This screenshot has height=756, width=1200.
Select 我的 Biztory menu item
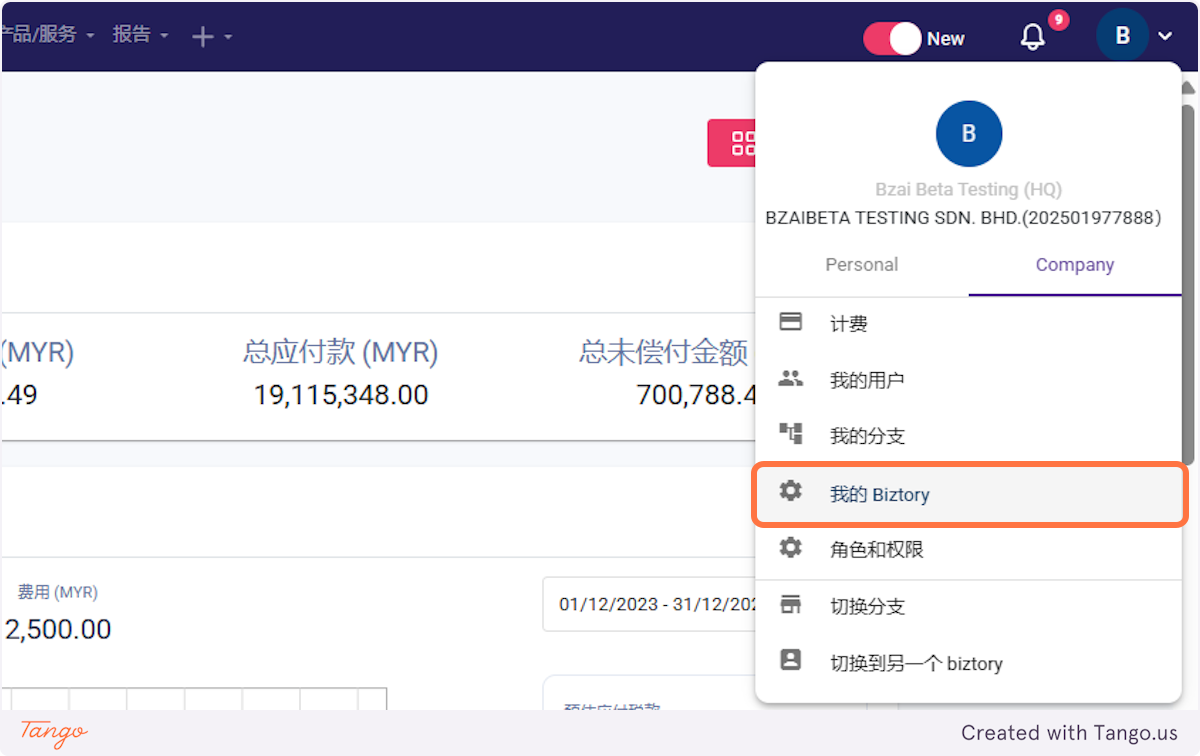click(970, 494)
